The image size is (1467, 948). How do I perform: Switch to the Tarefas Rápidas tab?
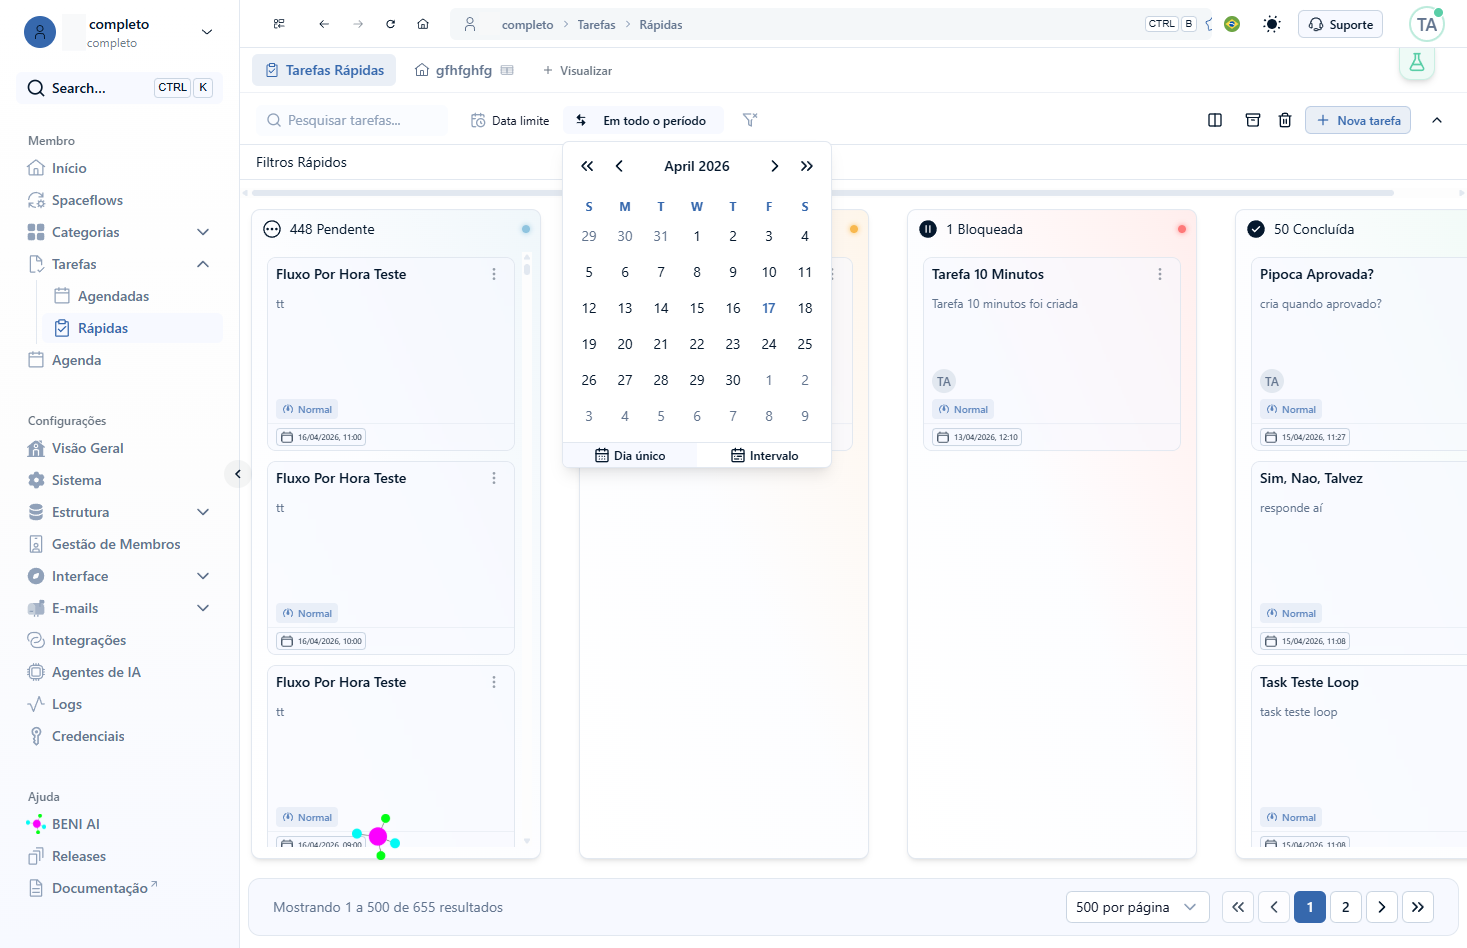(324, 70)
